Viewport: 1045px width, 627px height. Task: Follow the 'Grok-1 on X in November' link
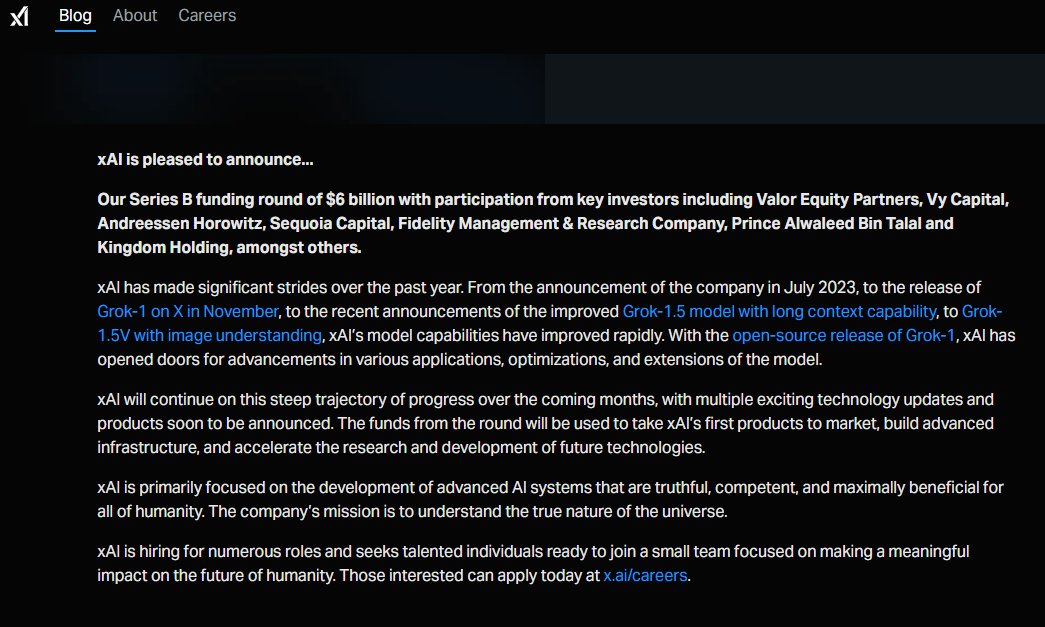[x=187, y=311]
